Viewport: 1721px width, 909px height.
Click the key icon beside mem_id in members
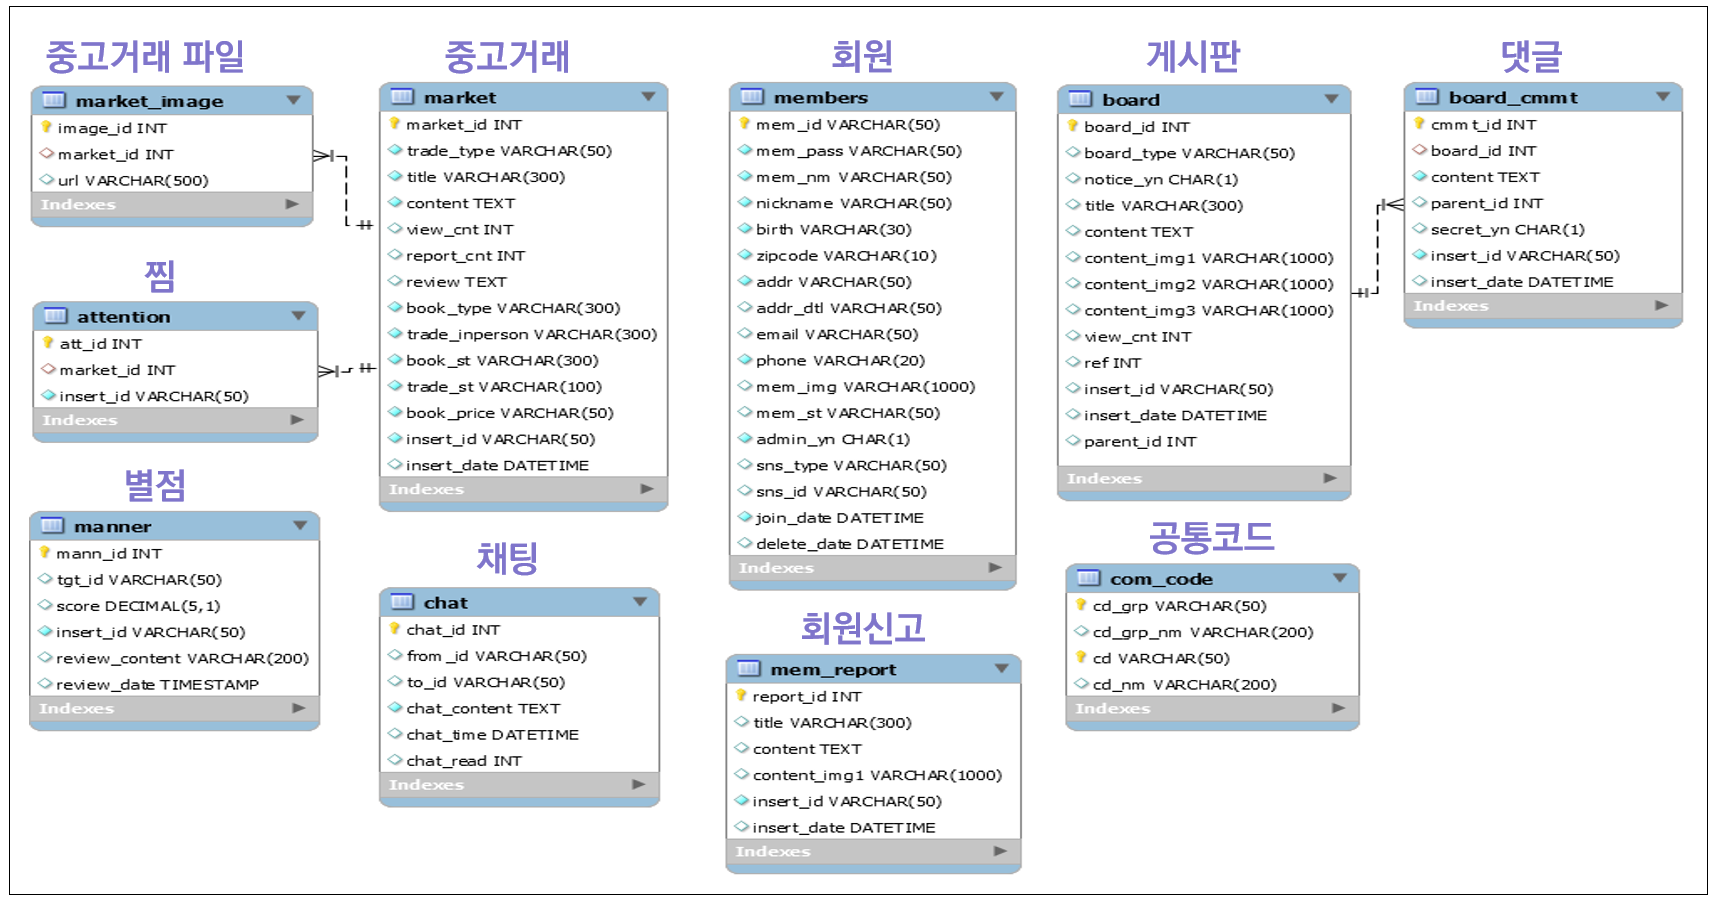pyautogui.click(x=746, y=125)
